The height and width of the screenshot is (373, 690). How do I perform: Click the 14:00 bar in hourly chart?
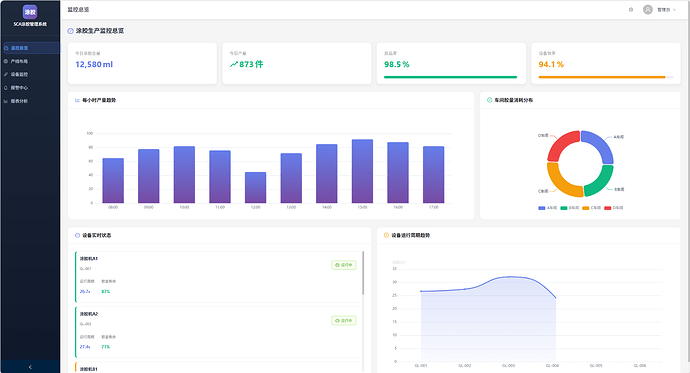click(x=327, y=174)
